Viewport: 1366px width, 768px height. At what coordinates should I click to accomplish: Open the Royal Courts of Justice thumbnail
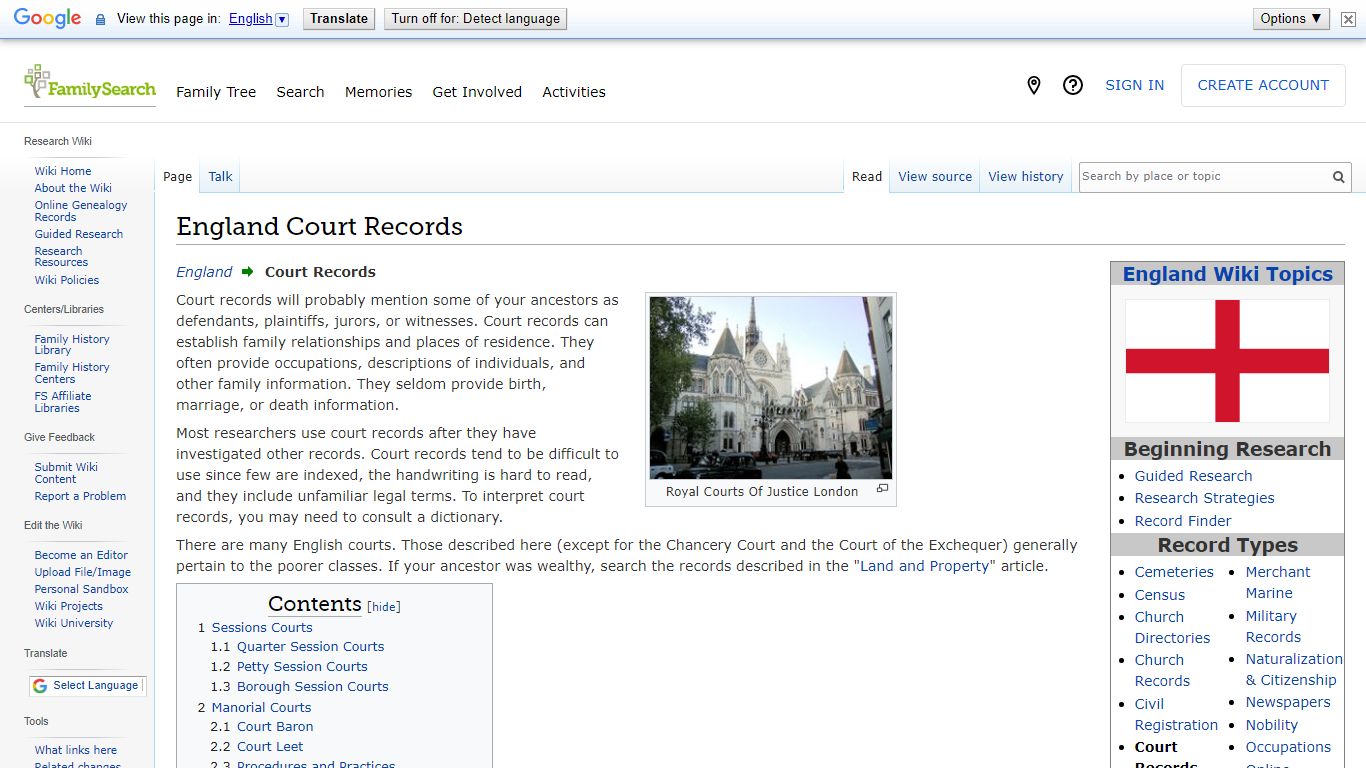771,388
